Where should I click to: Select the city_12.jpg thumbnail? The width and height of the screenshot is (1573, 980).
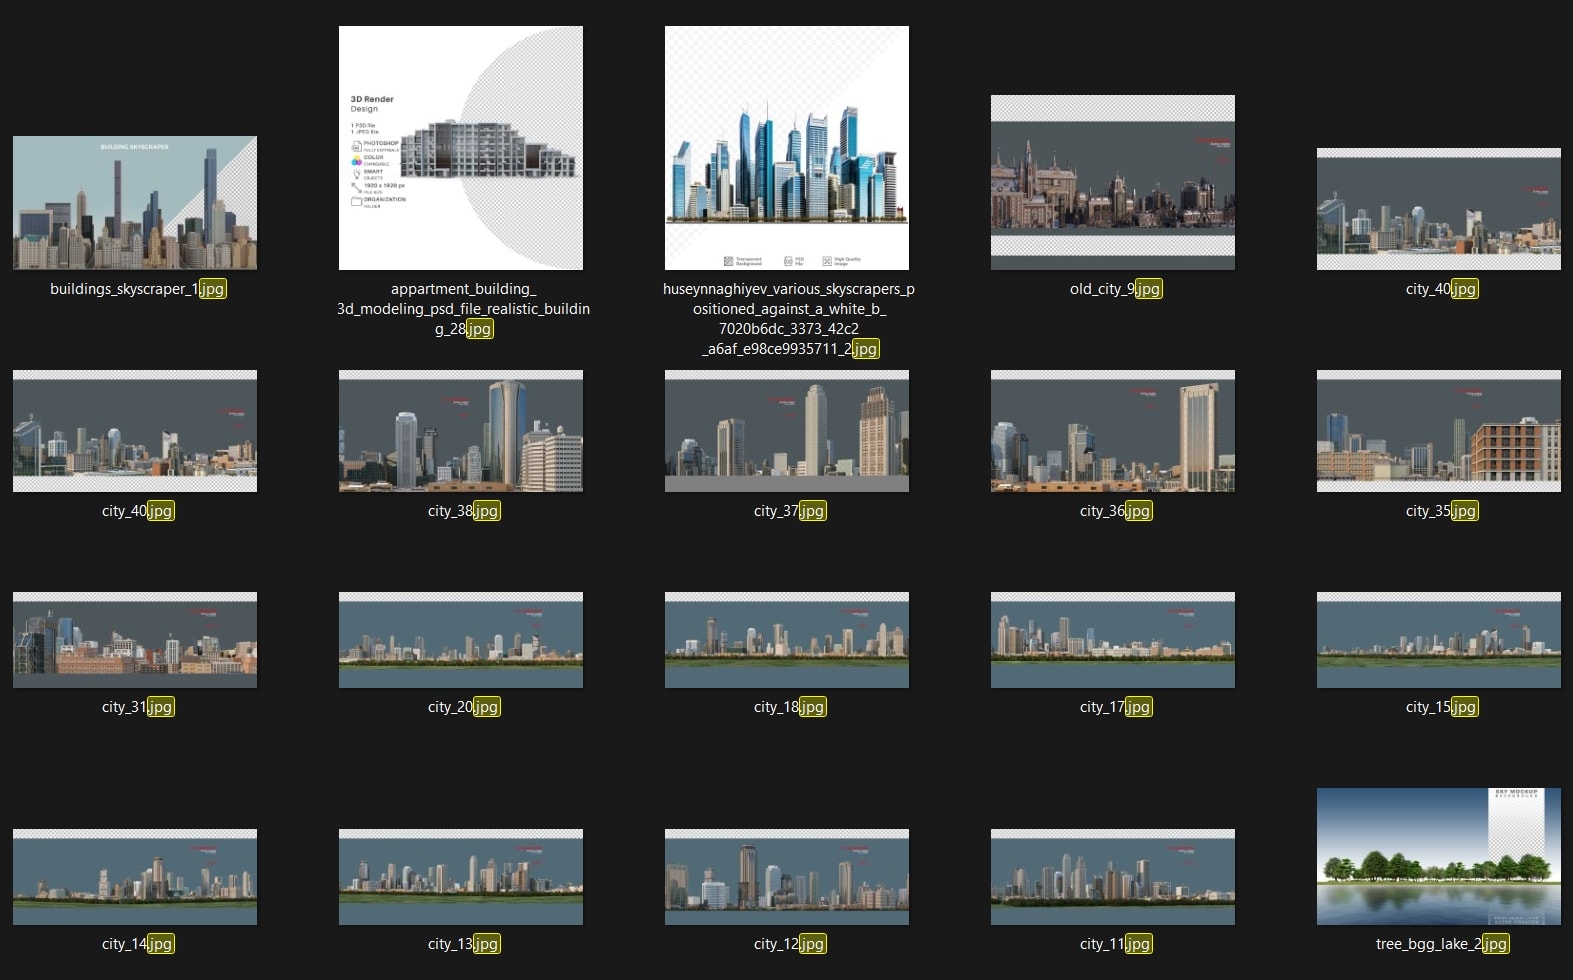click(787, 877)
